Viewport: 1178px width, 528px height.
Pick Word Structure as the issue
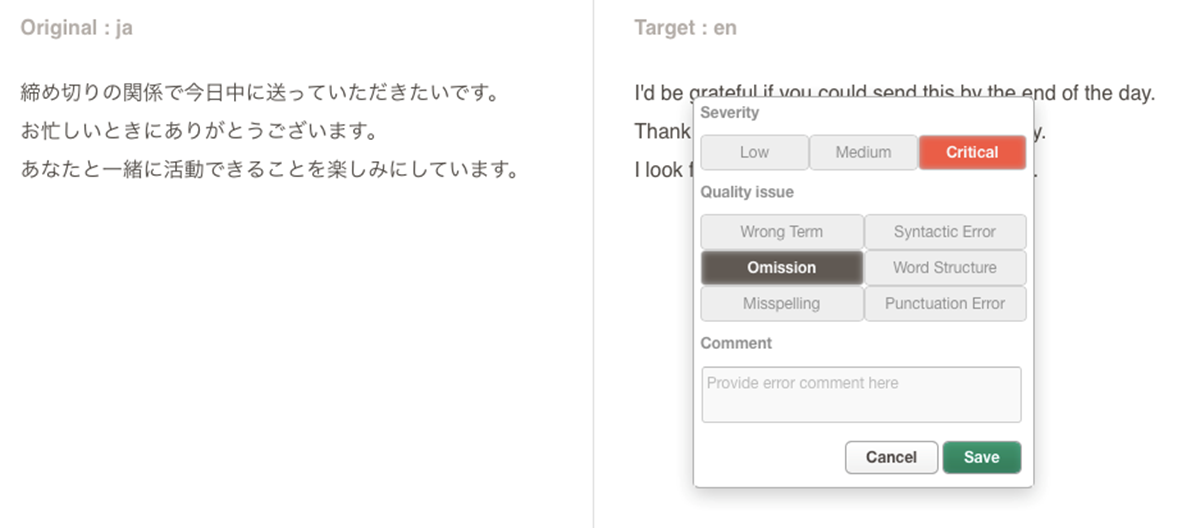pos(945,267)
